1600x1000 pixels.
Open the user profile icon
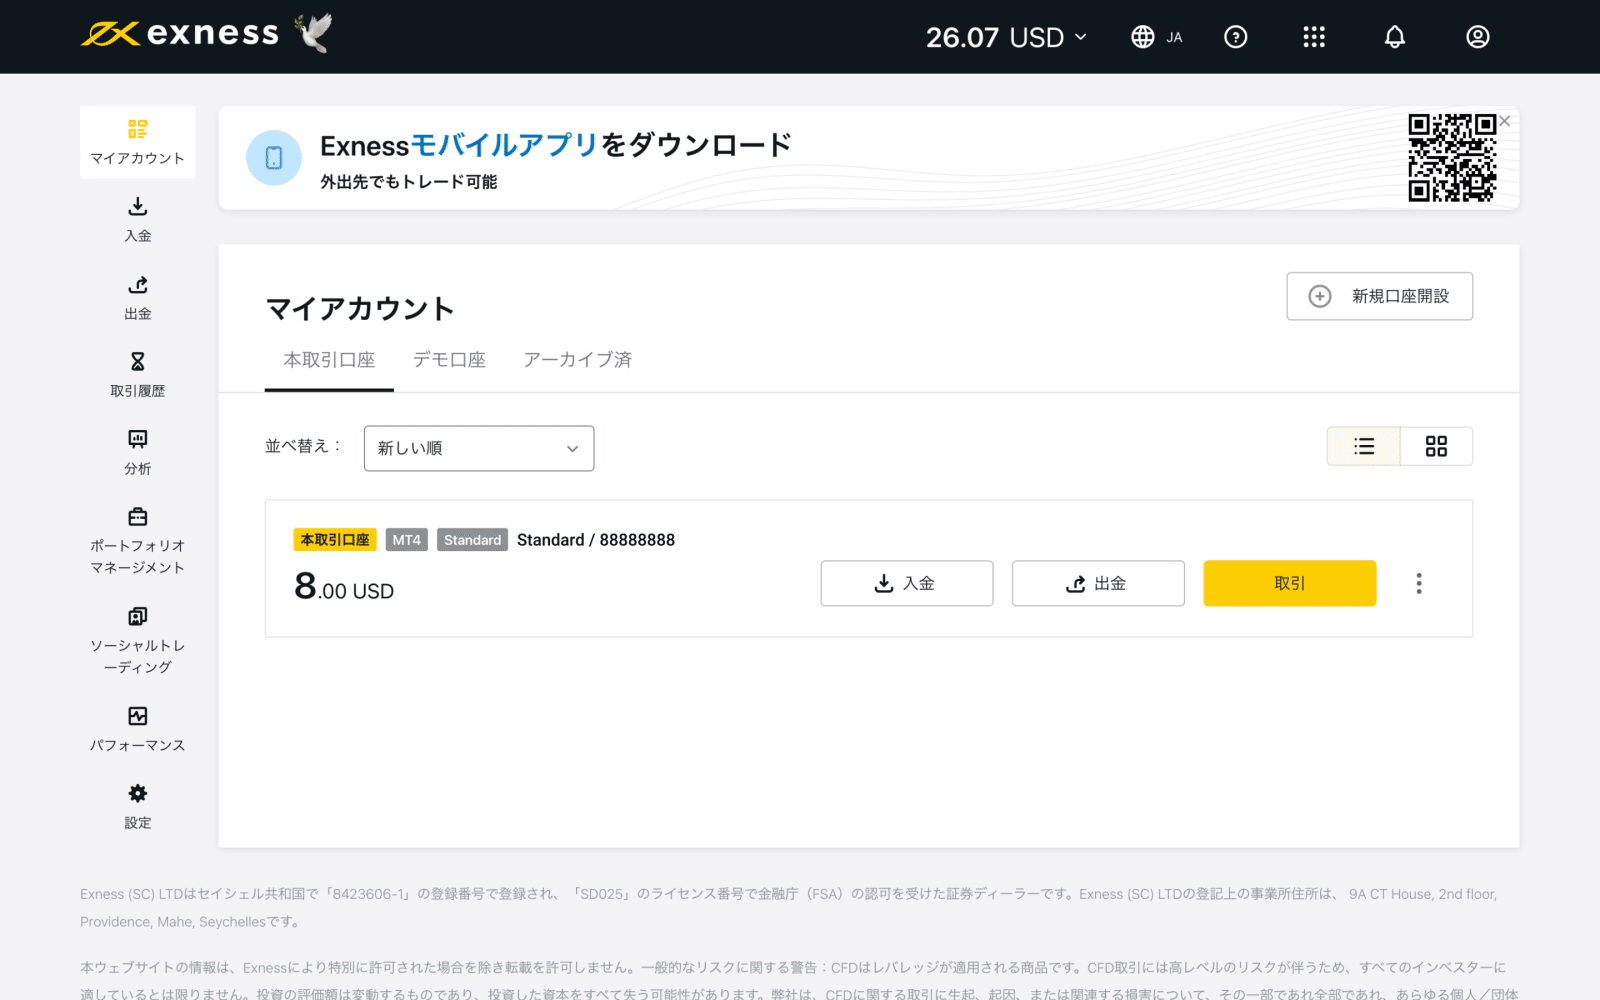click(1478, 37)
